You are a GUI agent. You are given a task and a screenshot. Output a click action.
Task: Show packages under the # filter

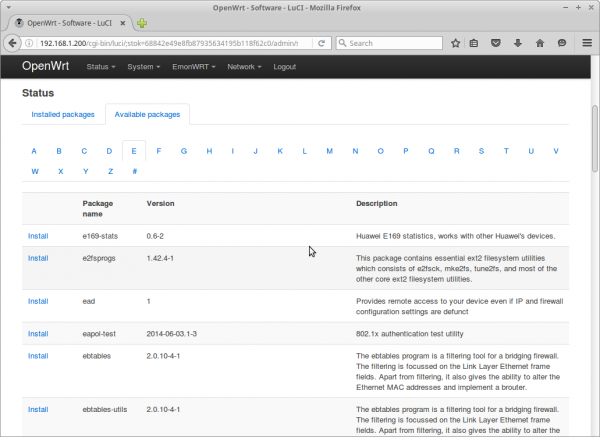135,171
